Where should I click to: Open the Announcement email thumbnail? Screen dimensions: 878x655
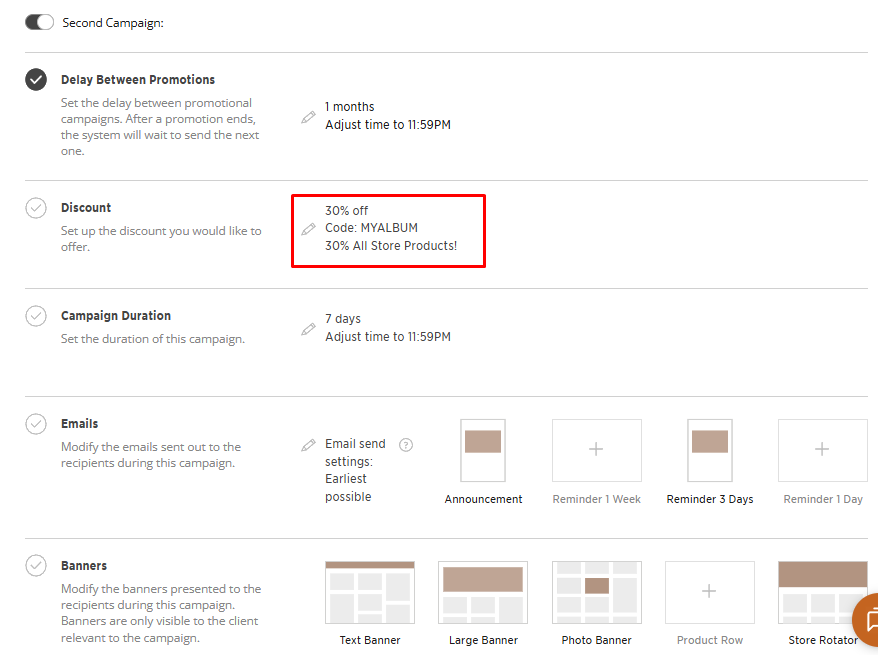pos(483,450)
